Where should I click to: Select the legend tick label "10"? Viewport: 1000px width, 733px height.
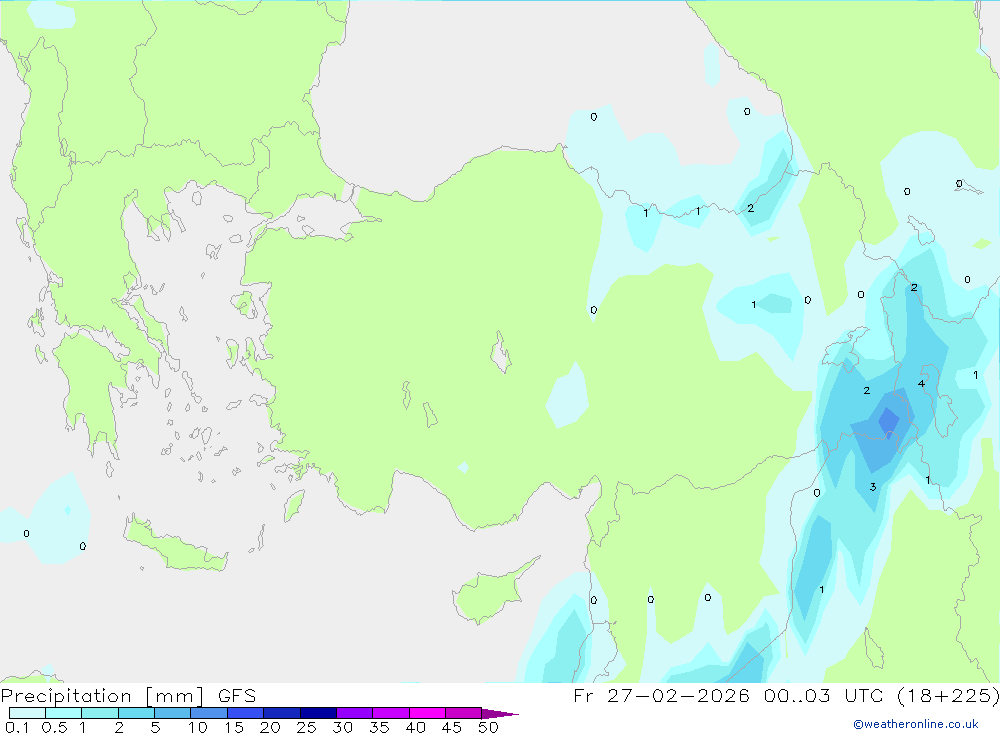[197, 727]
